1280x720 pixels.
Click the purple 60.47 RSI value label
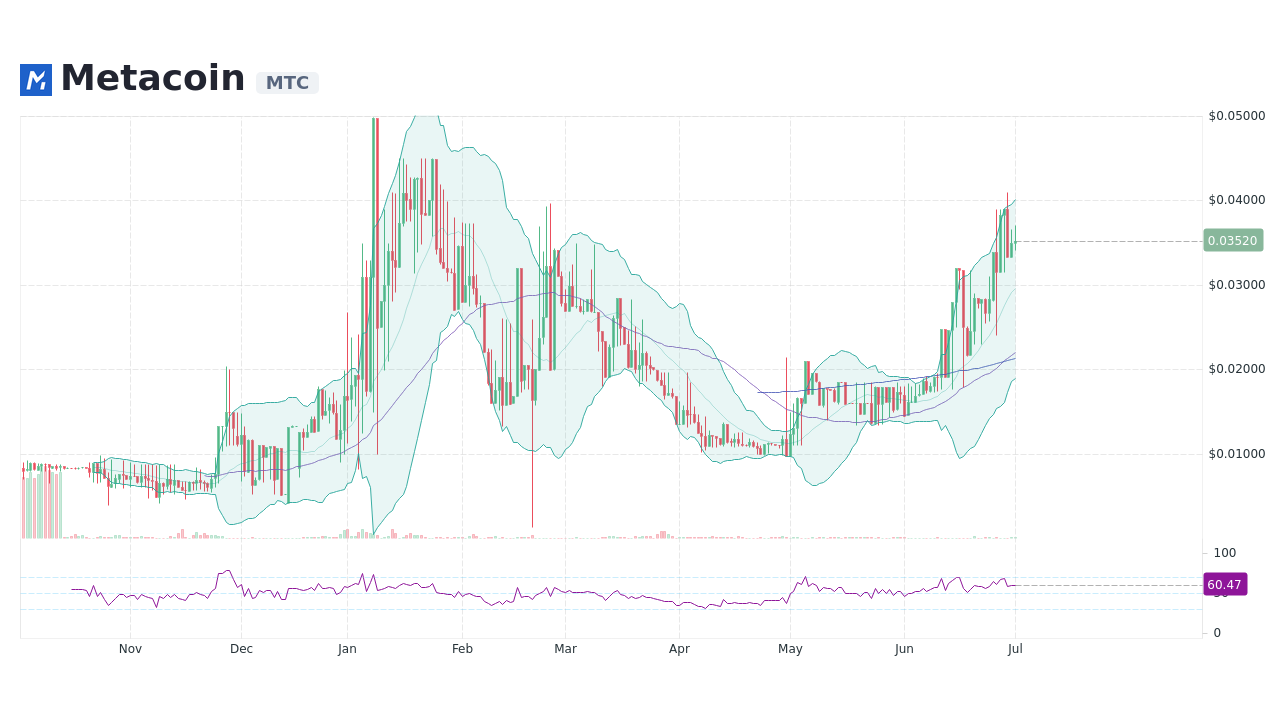[1224, 584]
